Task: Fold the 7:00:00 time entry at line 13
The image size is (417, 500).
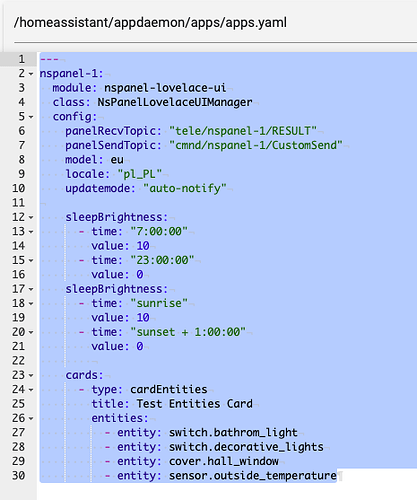Action: (31, 232)
